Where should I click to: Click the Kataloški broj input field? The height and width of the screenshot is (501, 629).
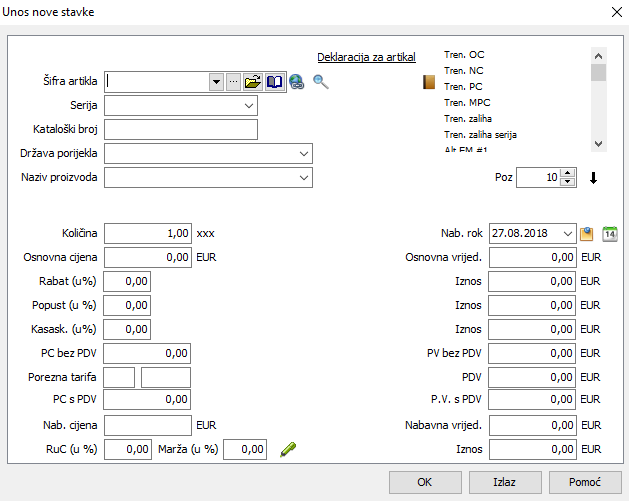coord(181,129)
